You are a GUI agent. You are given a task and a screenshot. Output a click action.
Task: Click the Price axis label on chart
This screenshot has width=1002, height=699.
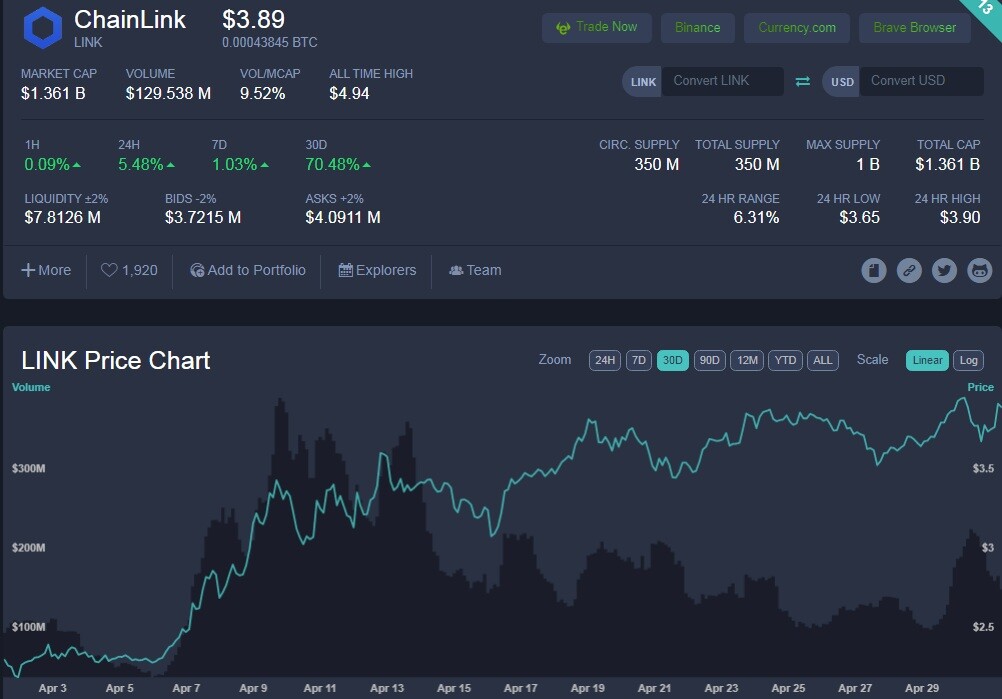980,387
